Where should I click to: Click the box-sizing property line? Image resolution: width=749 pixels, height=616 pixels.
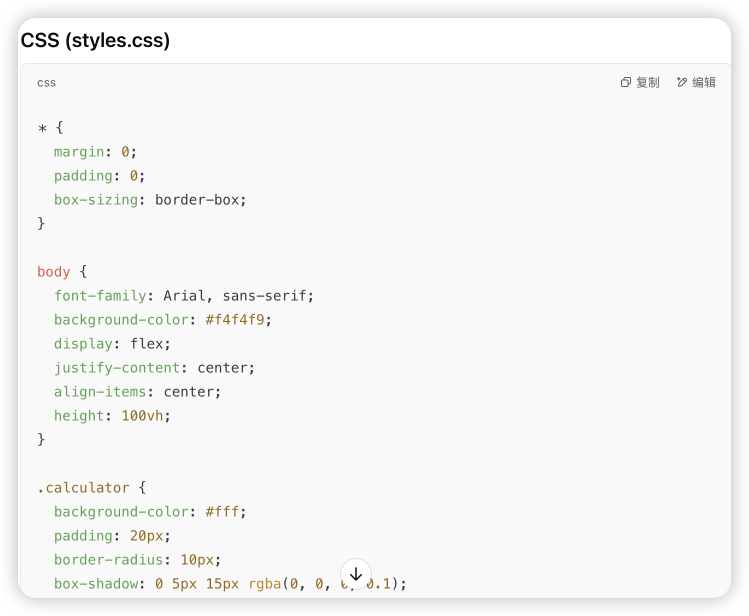coord(150,200)
